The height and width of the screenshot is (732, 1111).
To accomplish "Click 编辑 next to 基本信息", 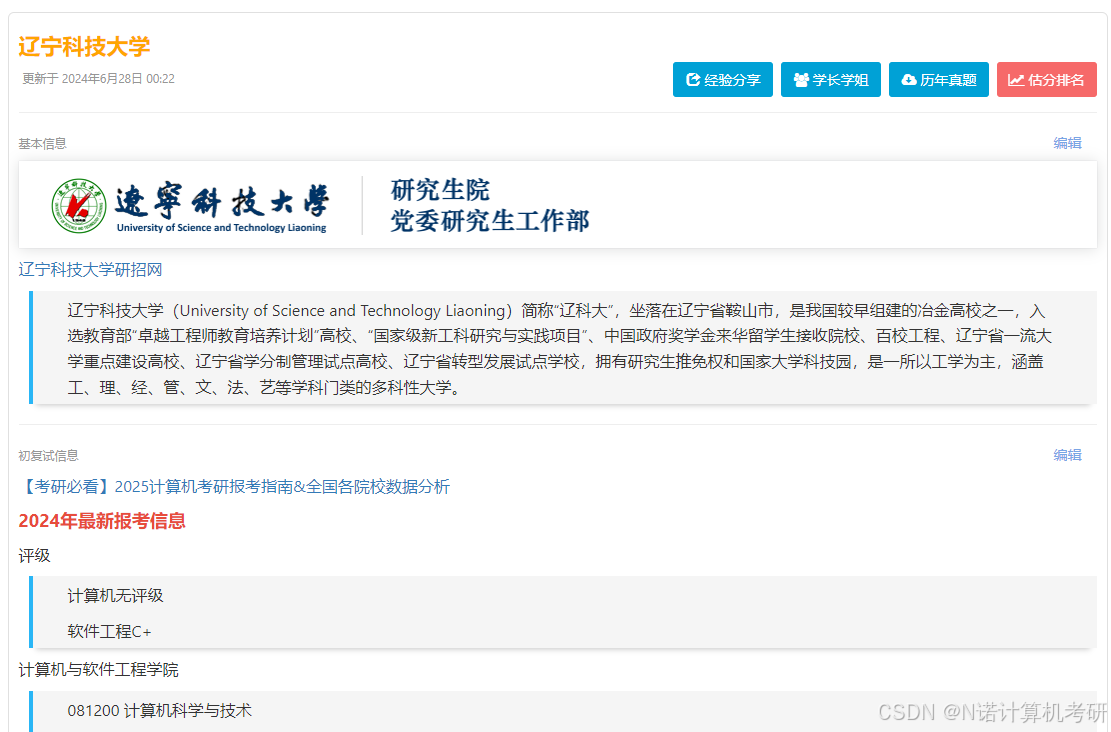I will [x=1067, y=143].
